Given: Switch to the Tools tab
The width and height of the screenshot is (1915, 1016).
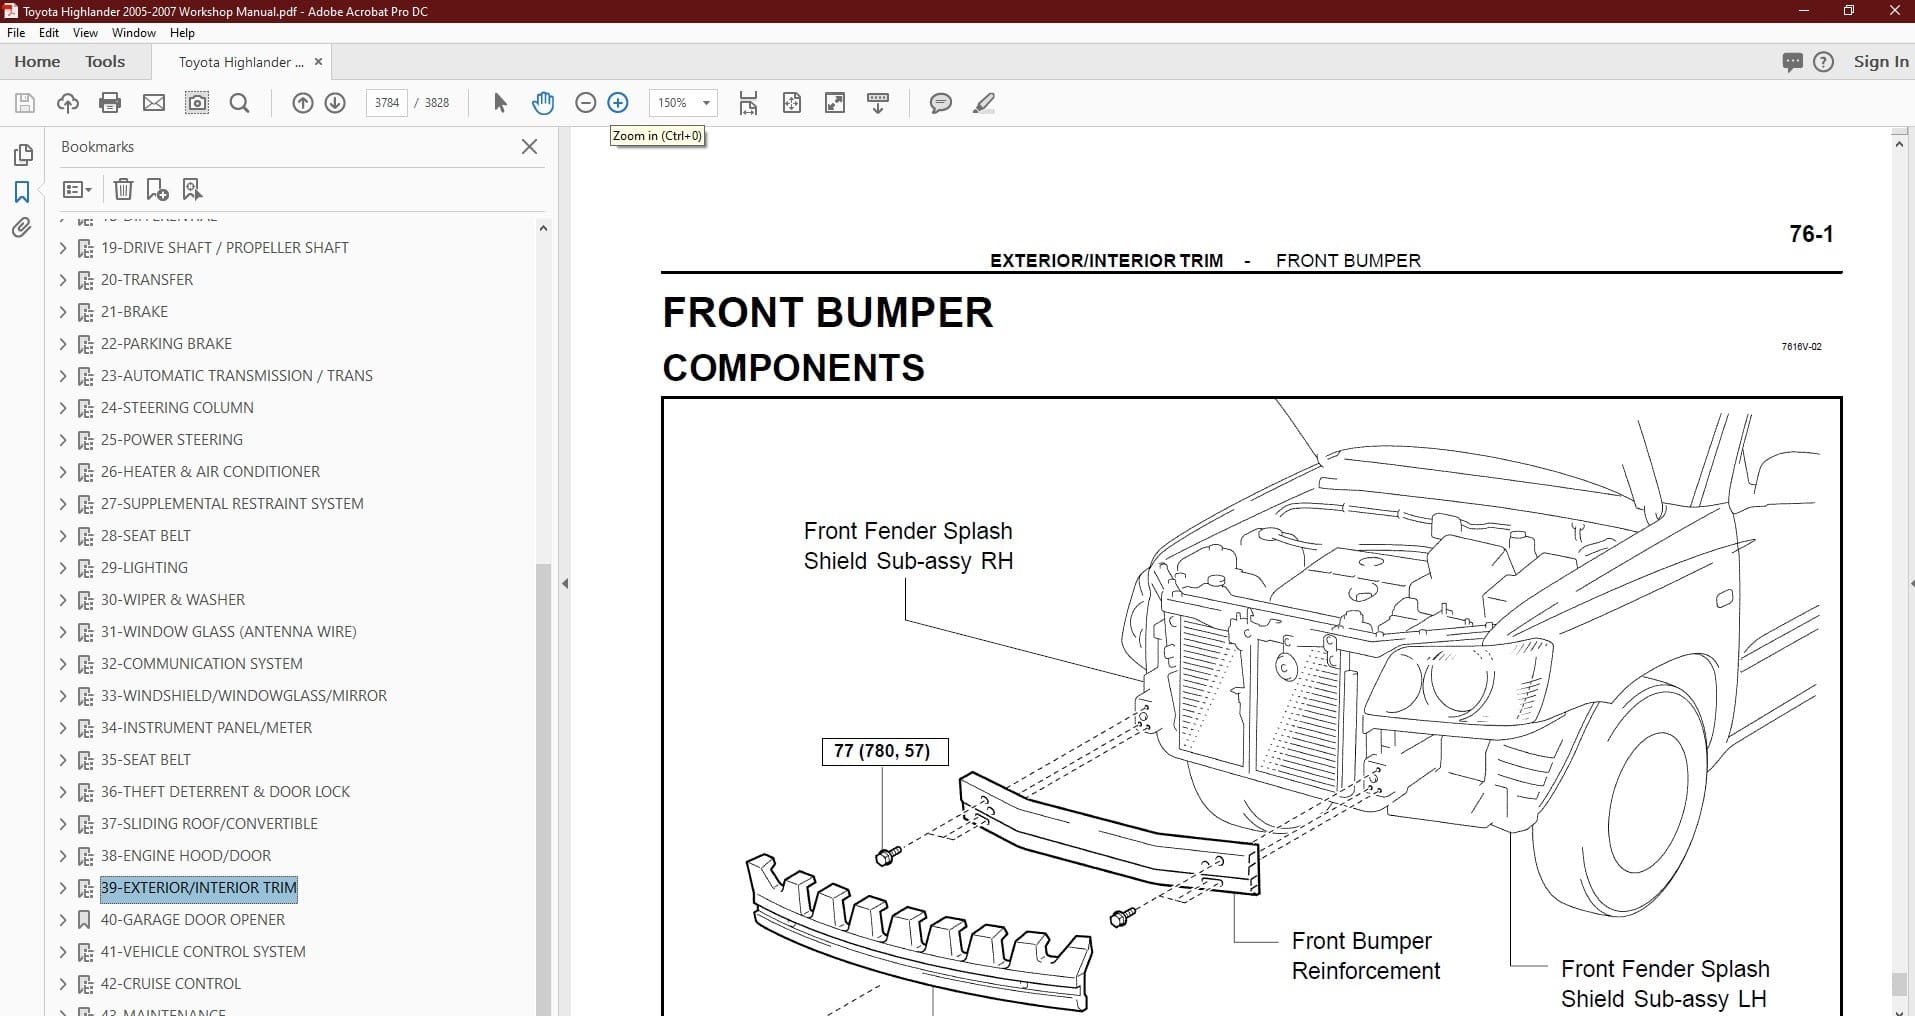Looking at the screenshot, I should [105, 62].
